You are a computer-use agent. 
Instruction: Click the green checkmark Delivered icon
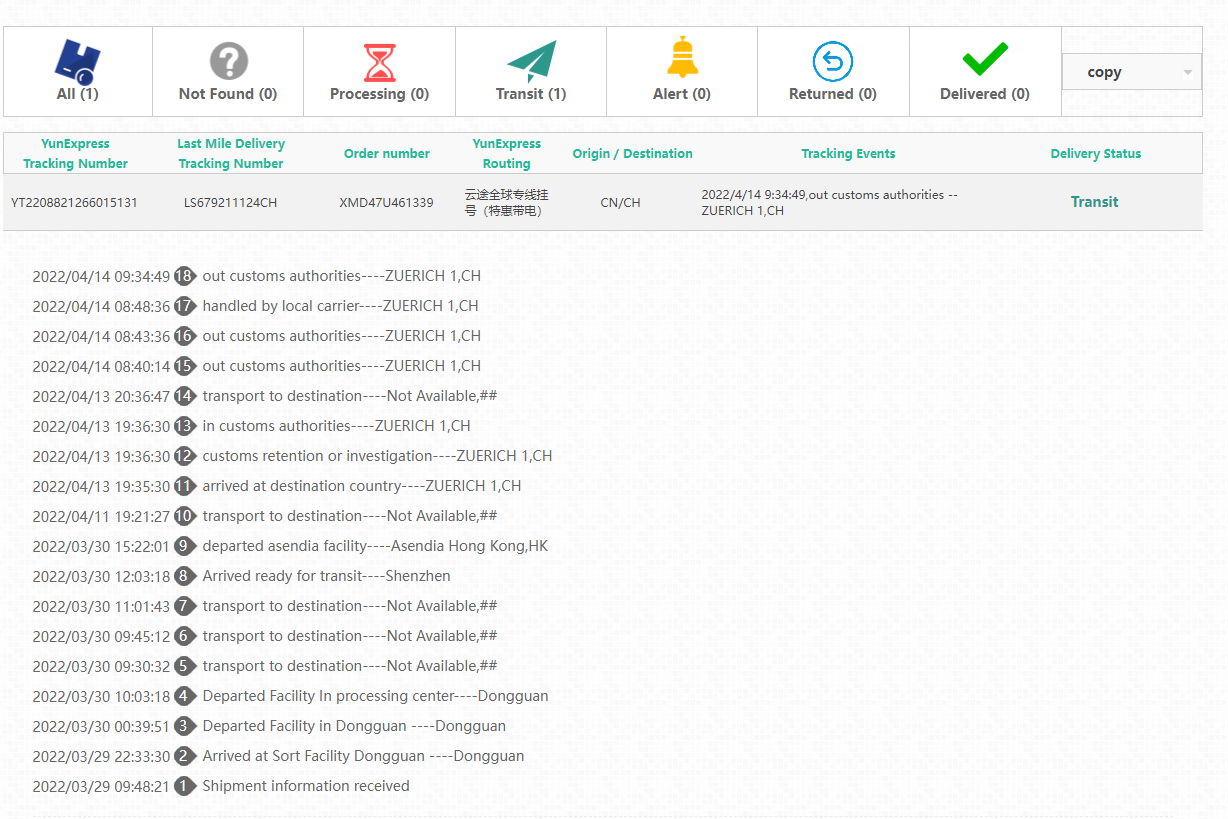coord(984,60)
